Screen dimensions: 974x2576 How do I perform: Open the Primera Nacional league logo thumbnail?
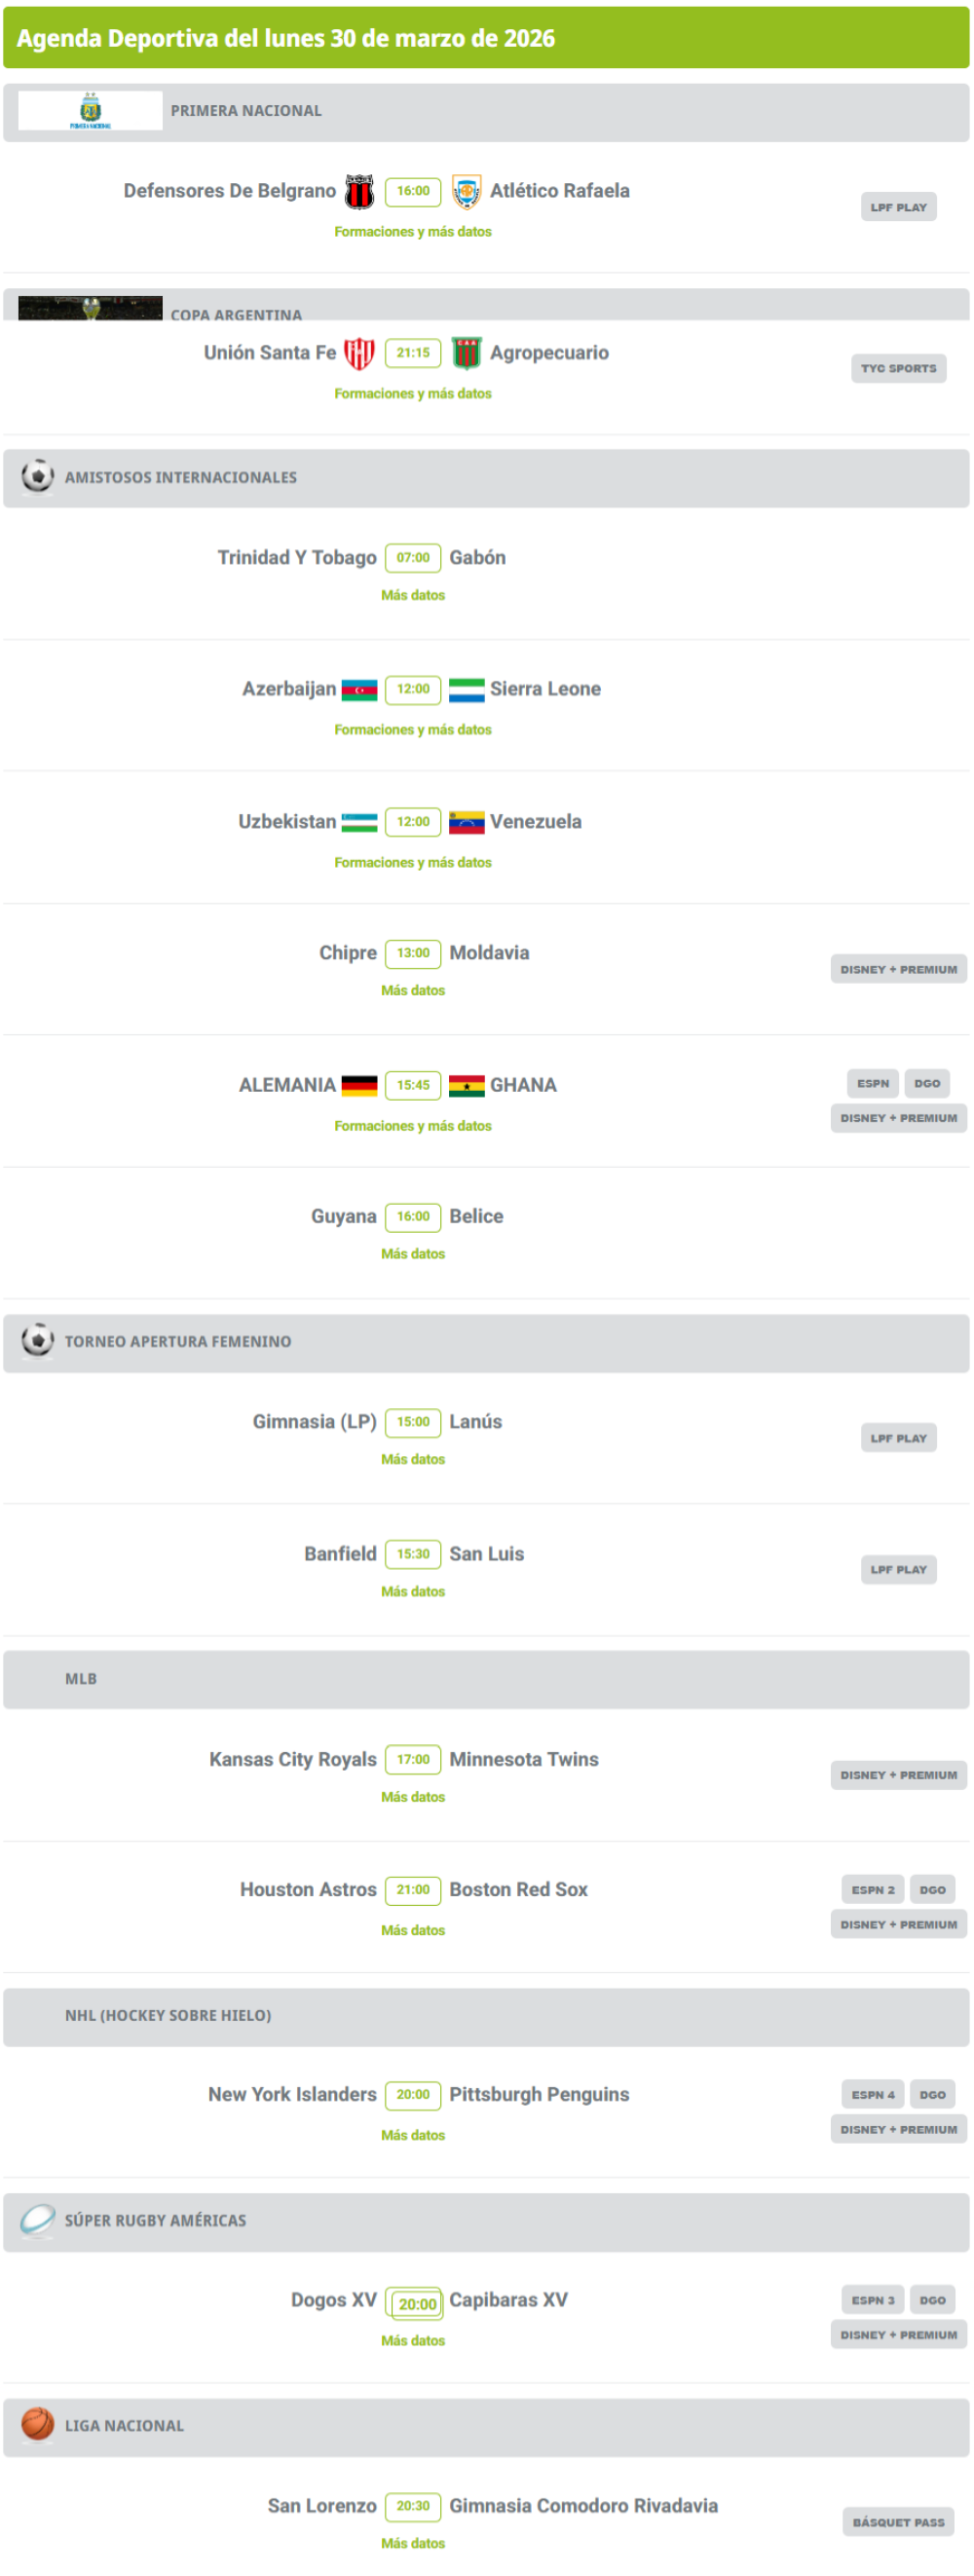pos(90,110)
